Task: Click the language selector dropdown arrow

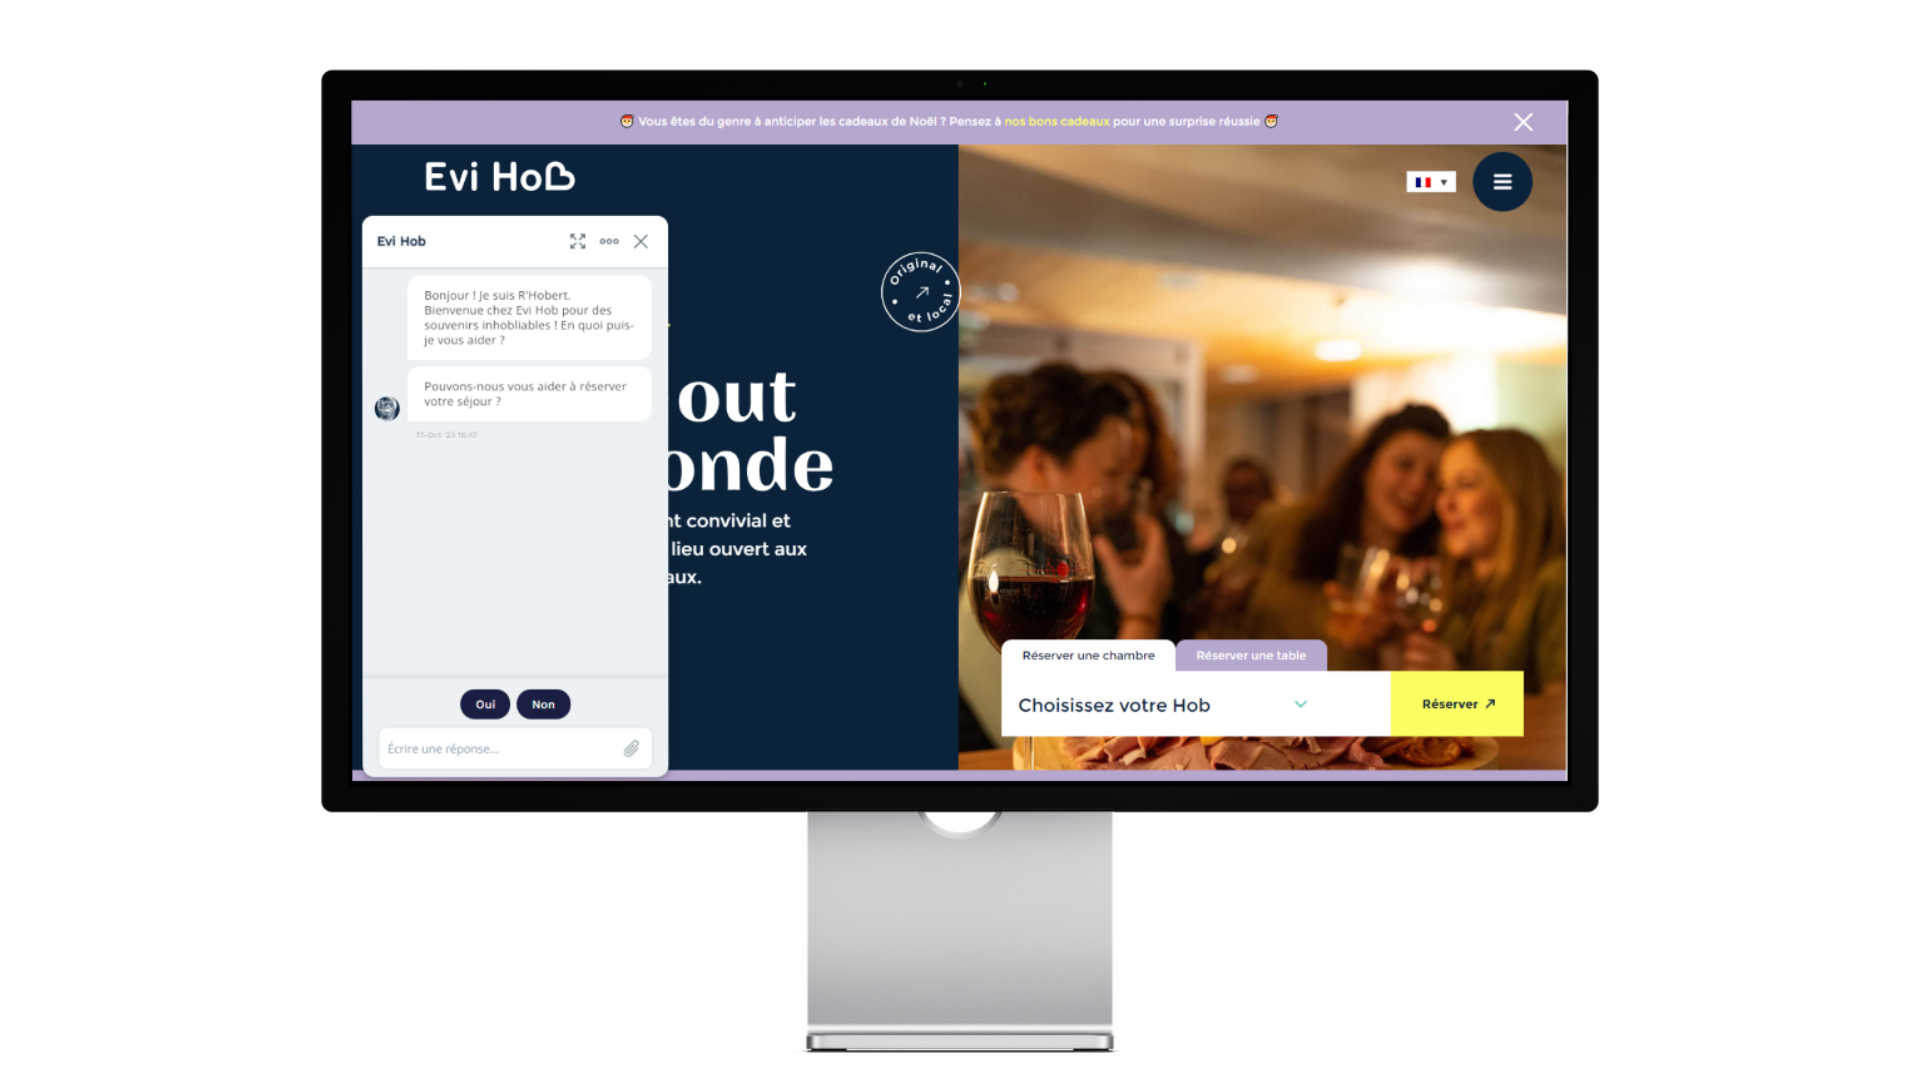Action: pyautogui.click(x=1443, y=182)
